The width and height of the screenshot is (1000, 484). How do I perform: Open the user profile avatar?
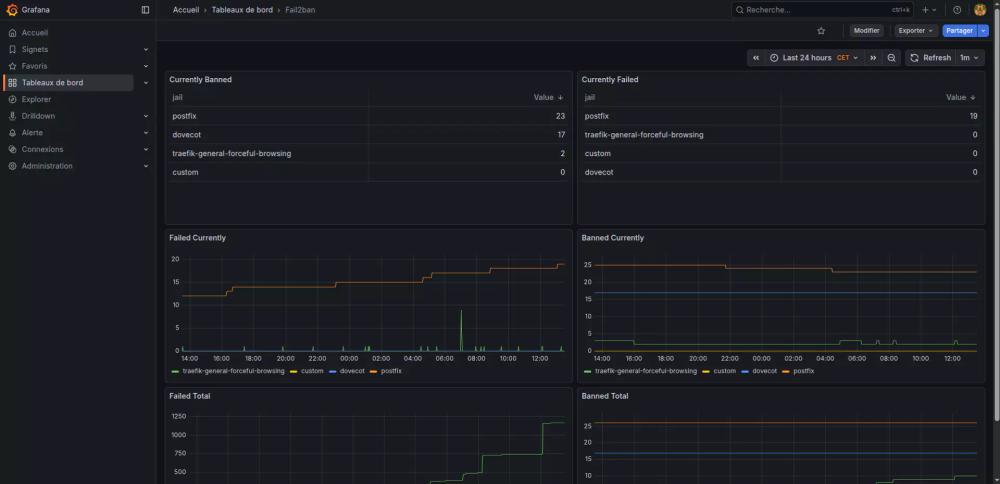coord(979,10)
